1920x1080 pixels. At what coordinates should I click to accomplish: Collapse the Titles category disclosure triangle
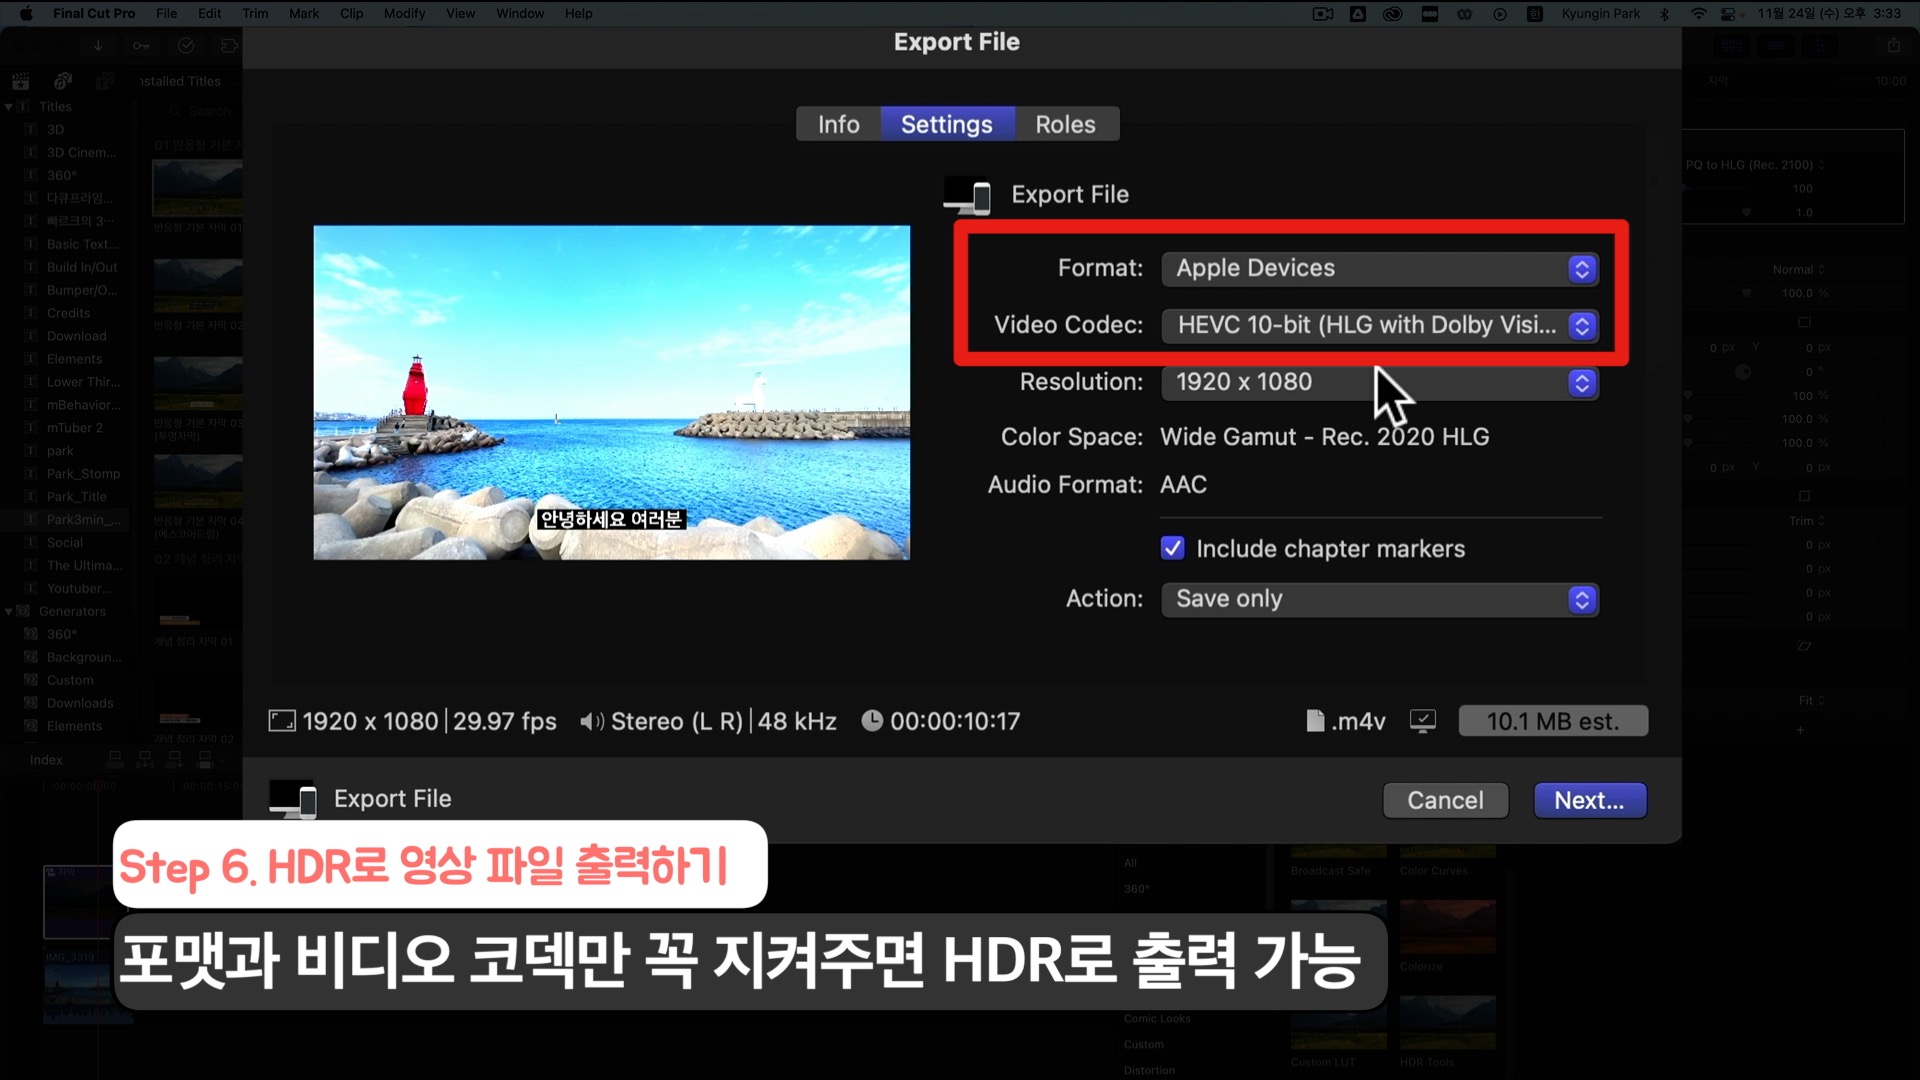(9, 107)
